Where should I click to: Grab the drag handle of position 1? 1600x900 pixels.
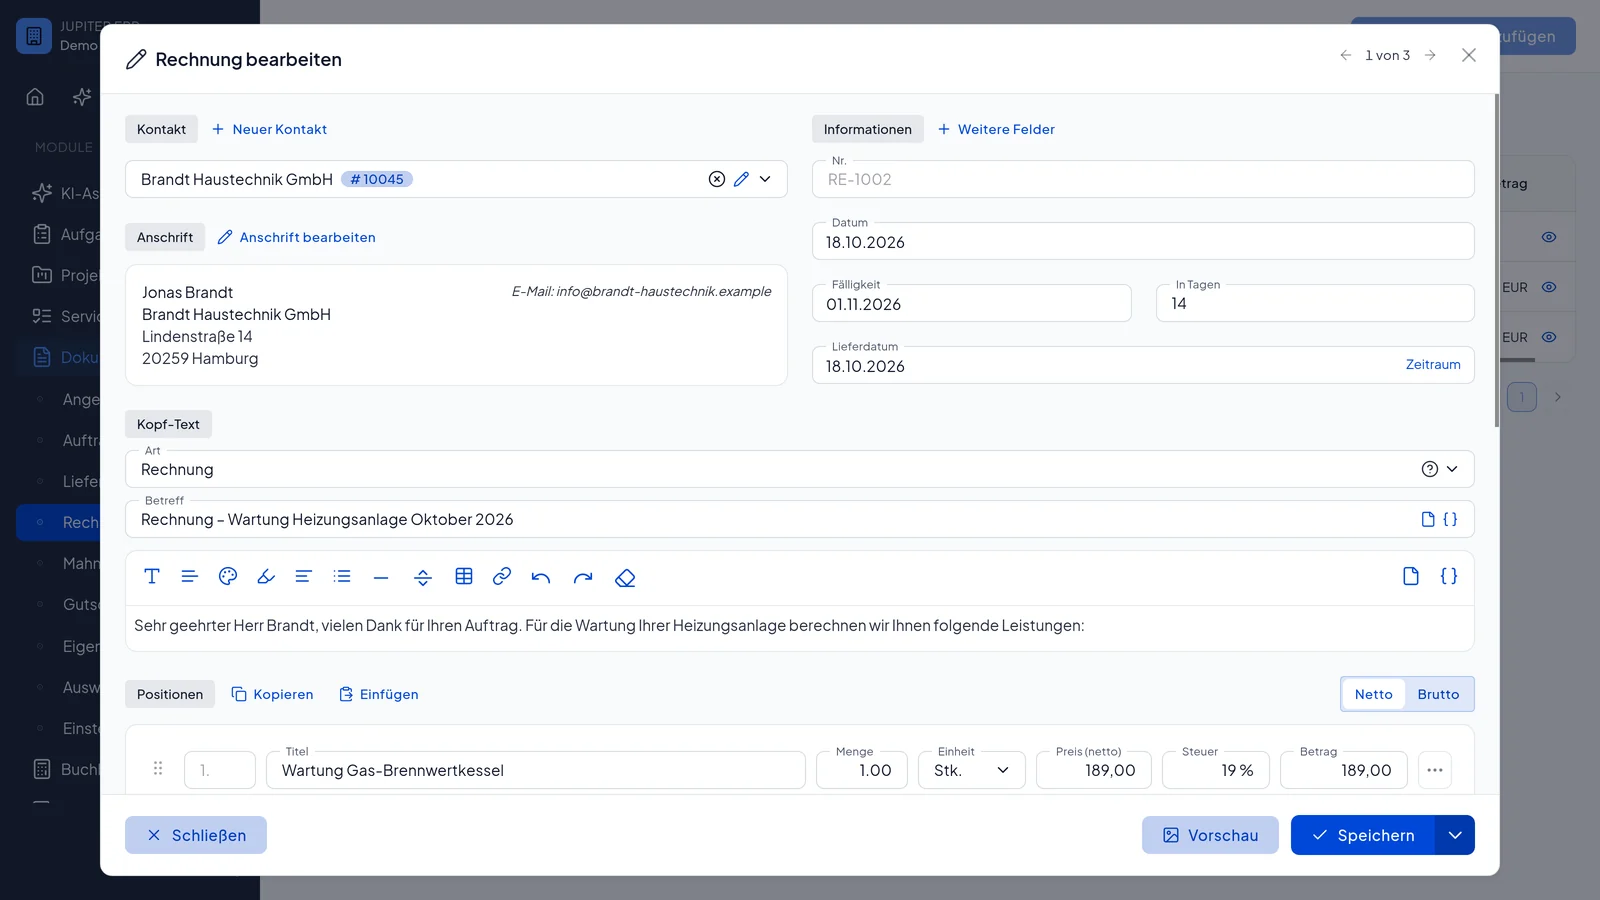[x=158, y=768]
